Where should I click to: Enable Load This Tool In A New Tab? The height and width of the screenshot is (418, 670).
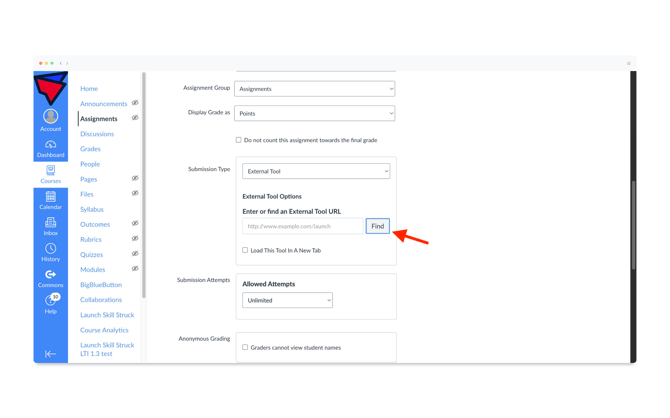(245, 250)
